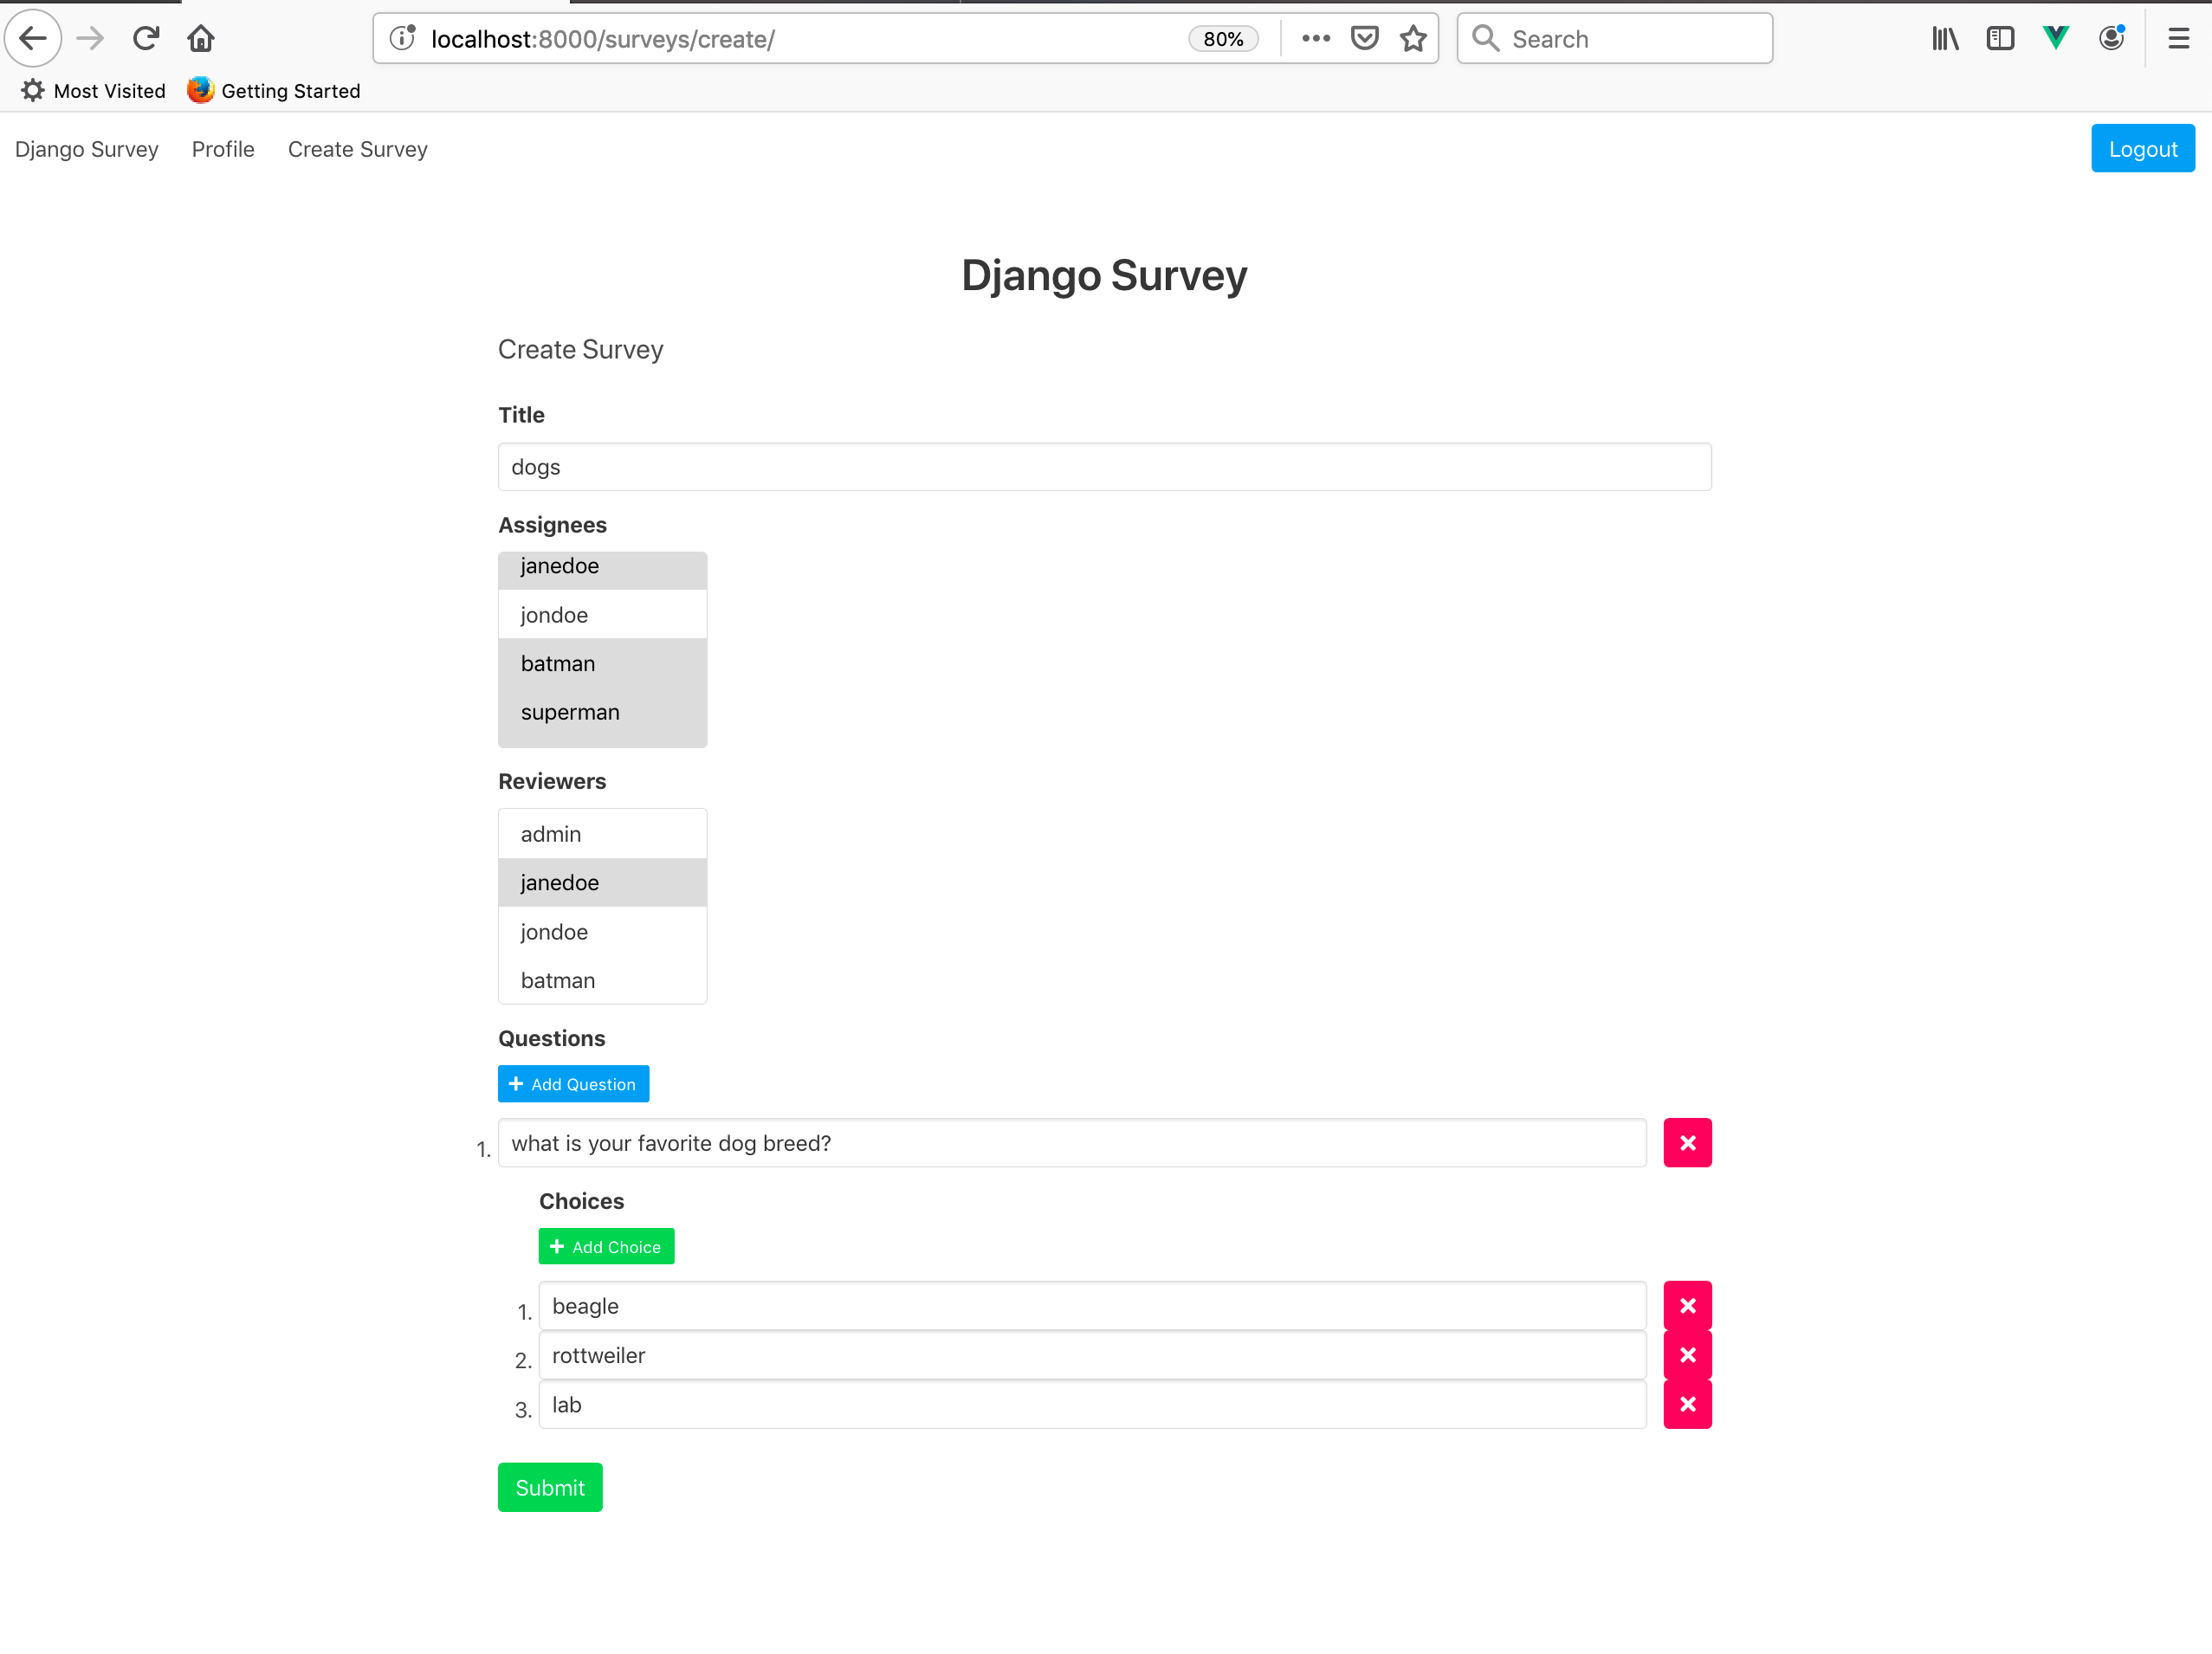Viewport: 2212px width, 1654px height.
Task: Remove the rottweiler choice
Action: 1688,1355
